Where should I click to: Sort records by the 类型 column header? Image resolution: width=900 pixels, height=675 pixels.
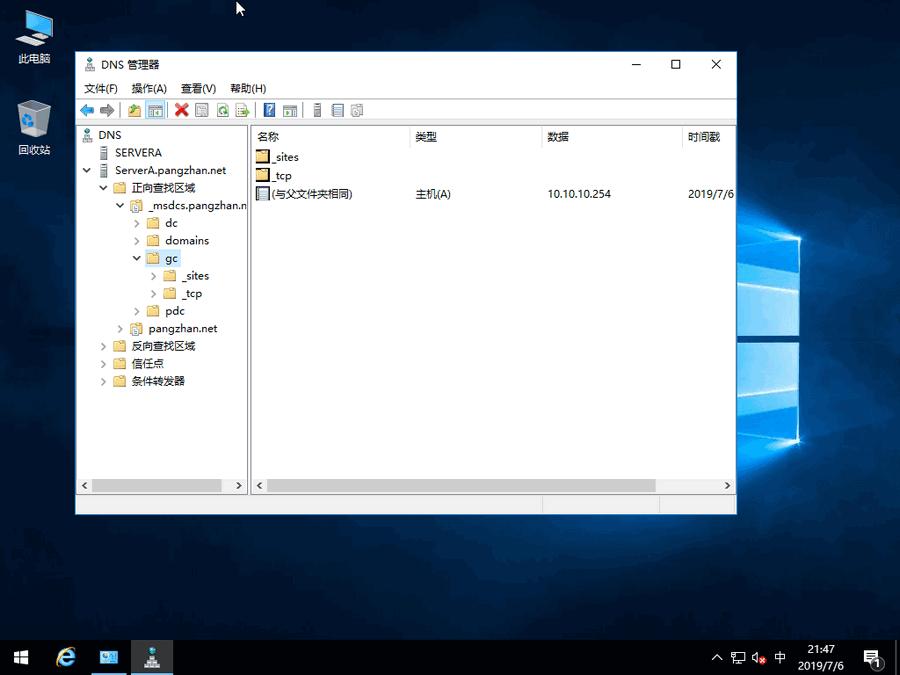(425, 136)
